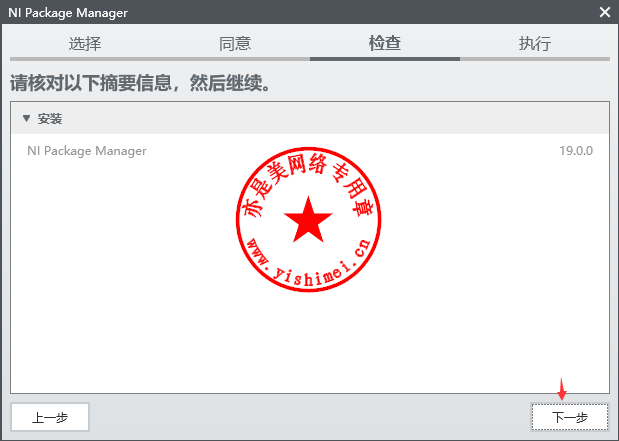Collapse the 安装 section triangle
The height and width of the screenshot is (441, 619).
point(26,118)
